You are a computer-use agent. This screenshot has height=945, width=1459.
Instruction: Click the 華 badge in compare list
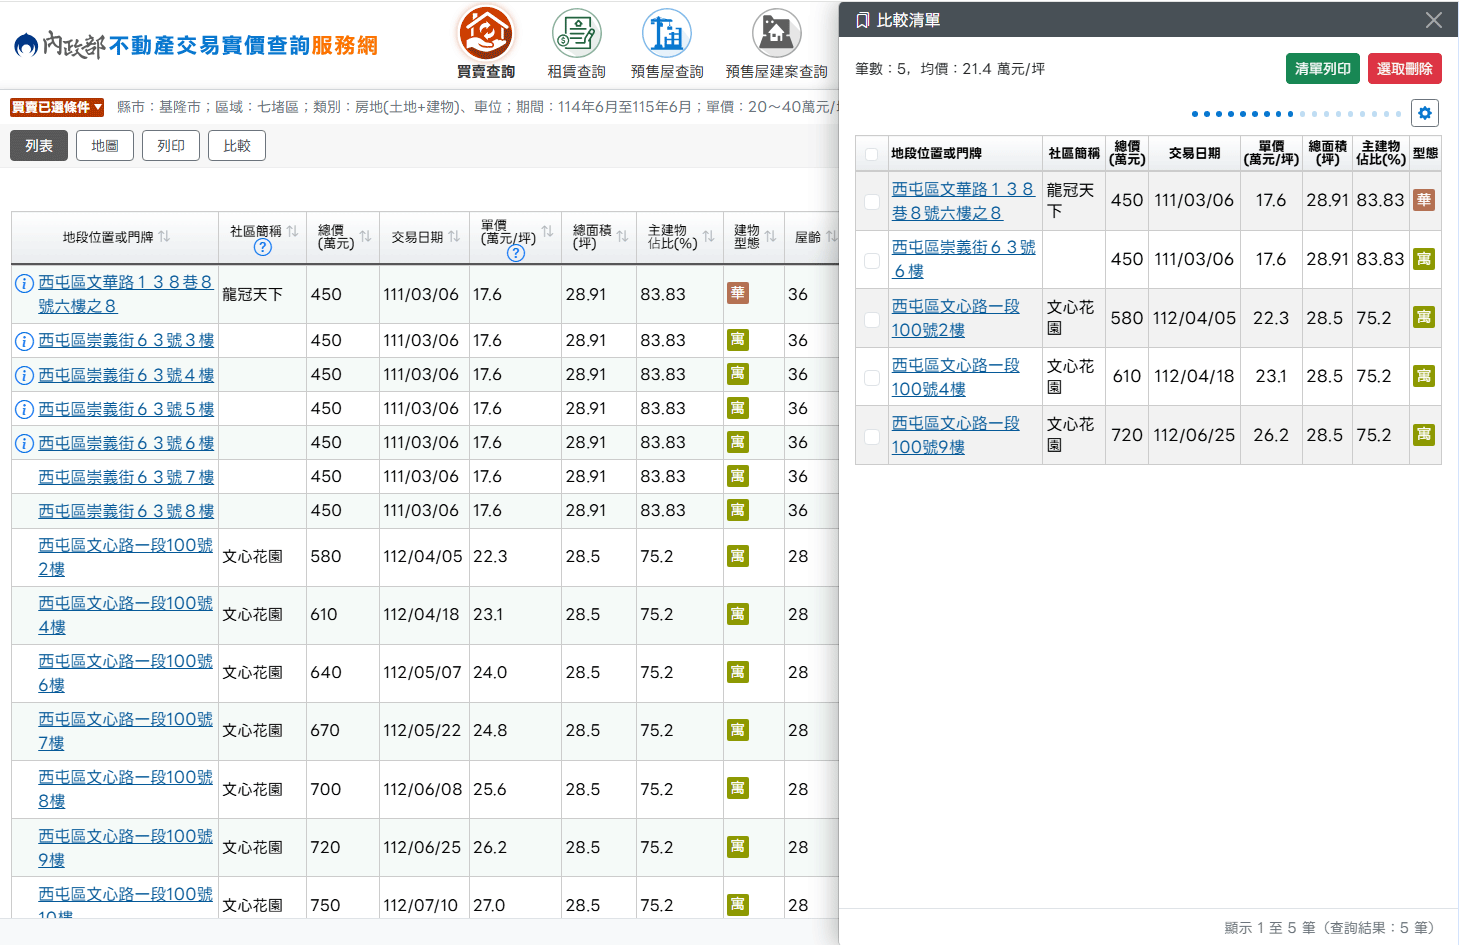[x=1424, y=200]
